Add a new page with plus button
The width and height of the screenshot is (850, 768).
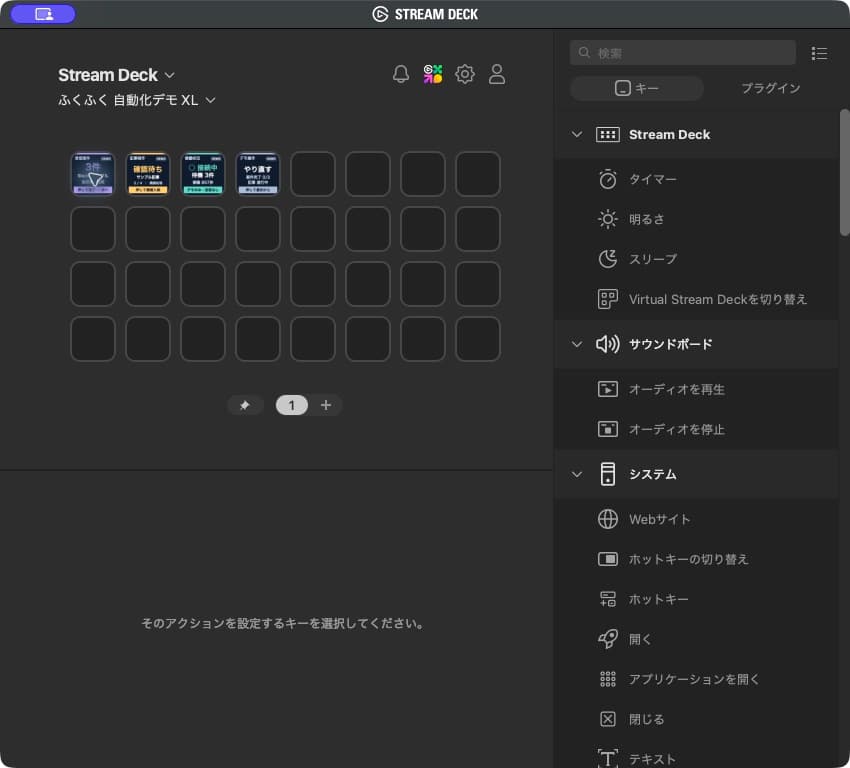(x=326, y=405)
